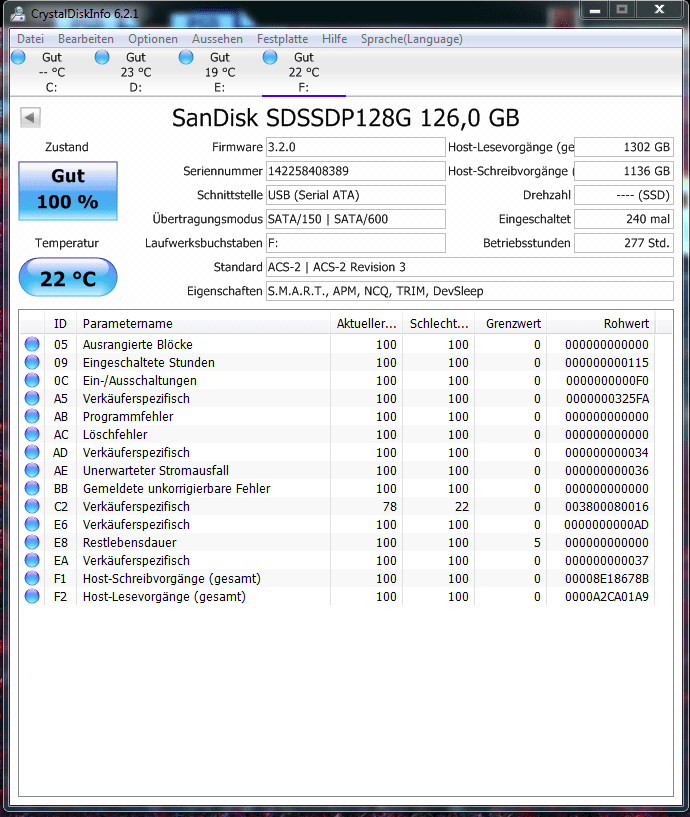Sort by the Parametername column header

coord(203,324)
